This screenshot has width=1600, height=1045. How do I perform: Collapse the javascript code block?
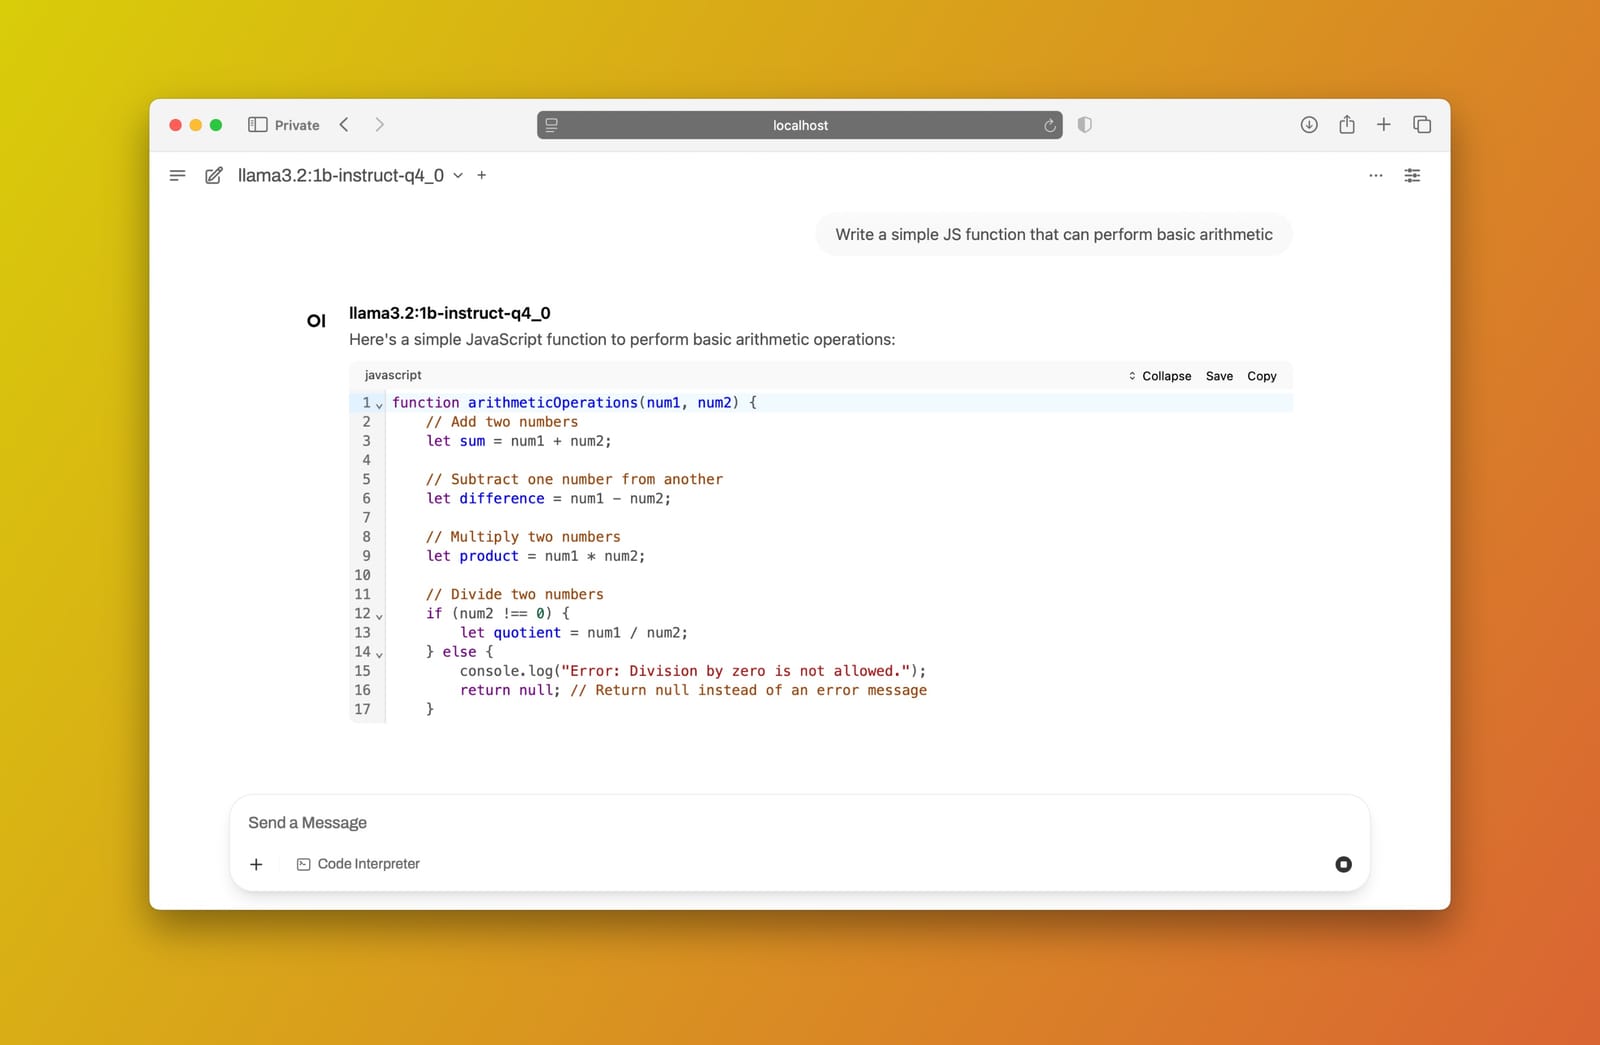(x=1165, y=376)
